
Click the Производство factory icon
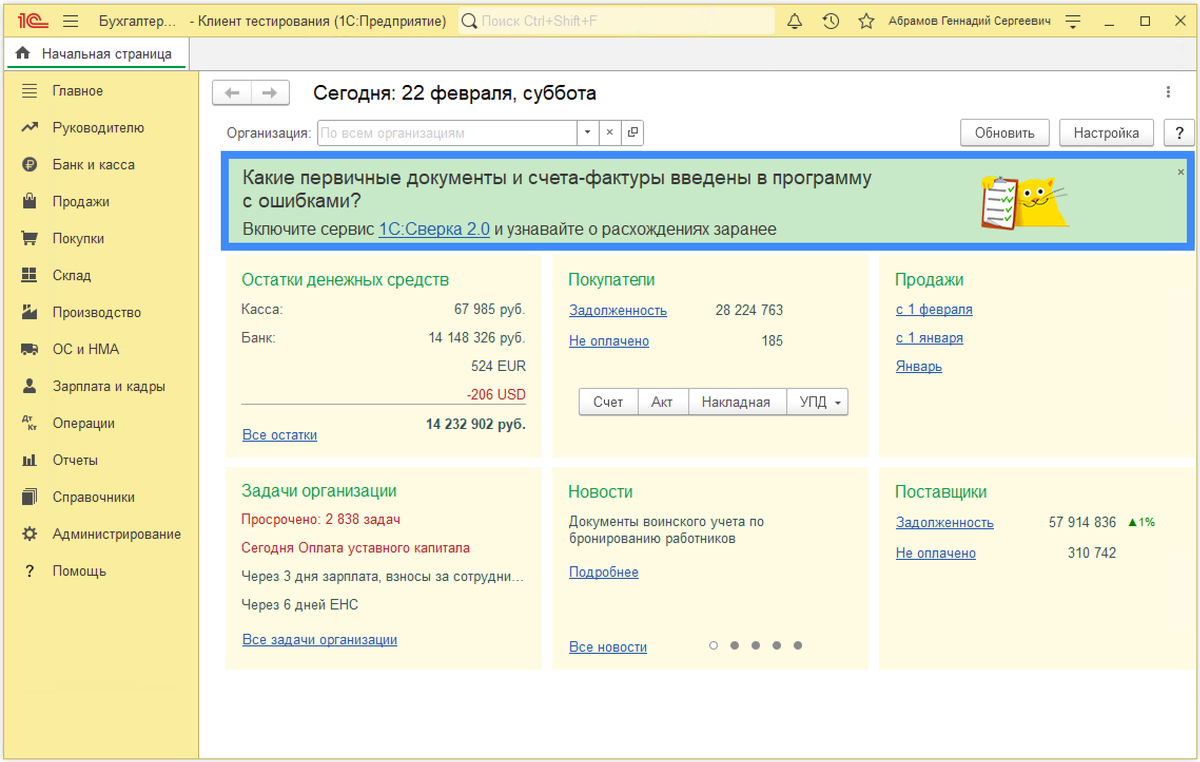tap(30, 312)
